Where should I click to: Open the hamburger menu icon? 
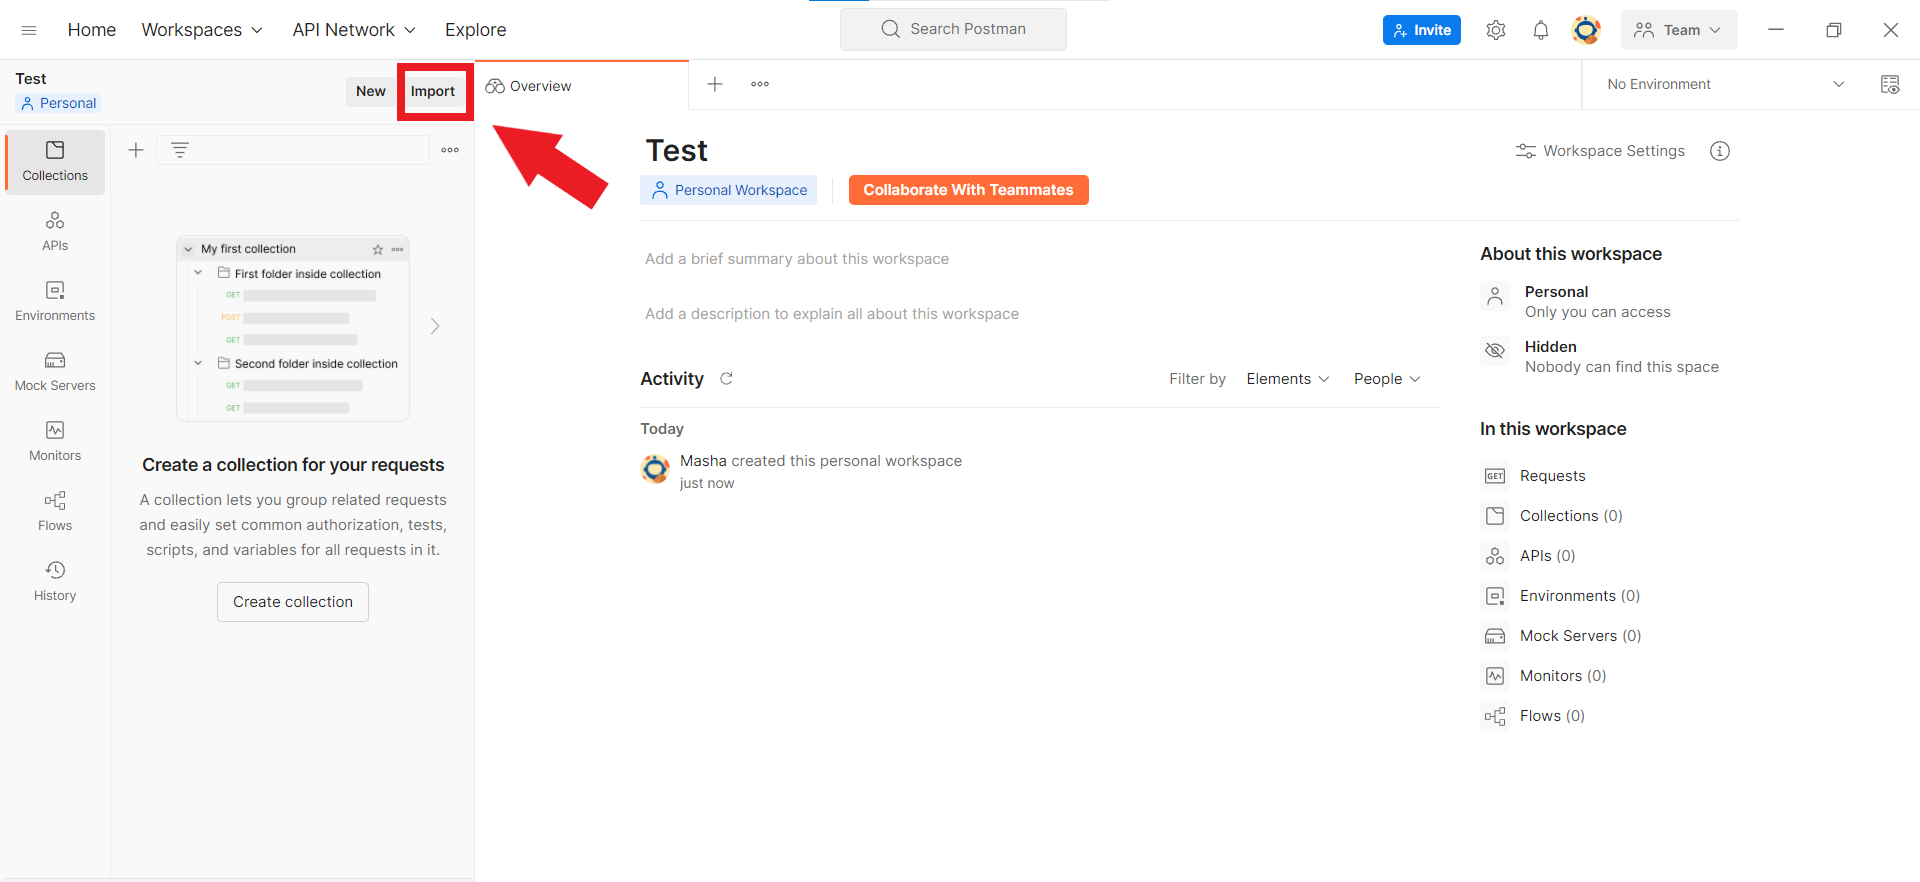click(x=29, y=30)
